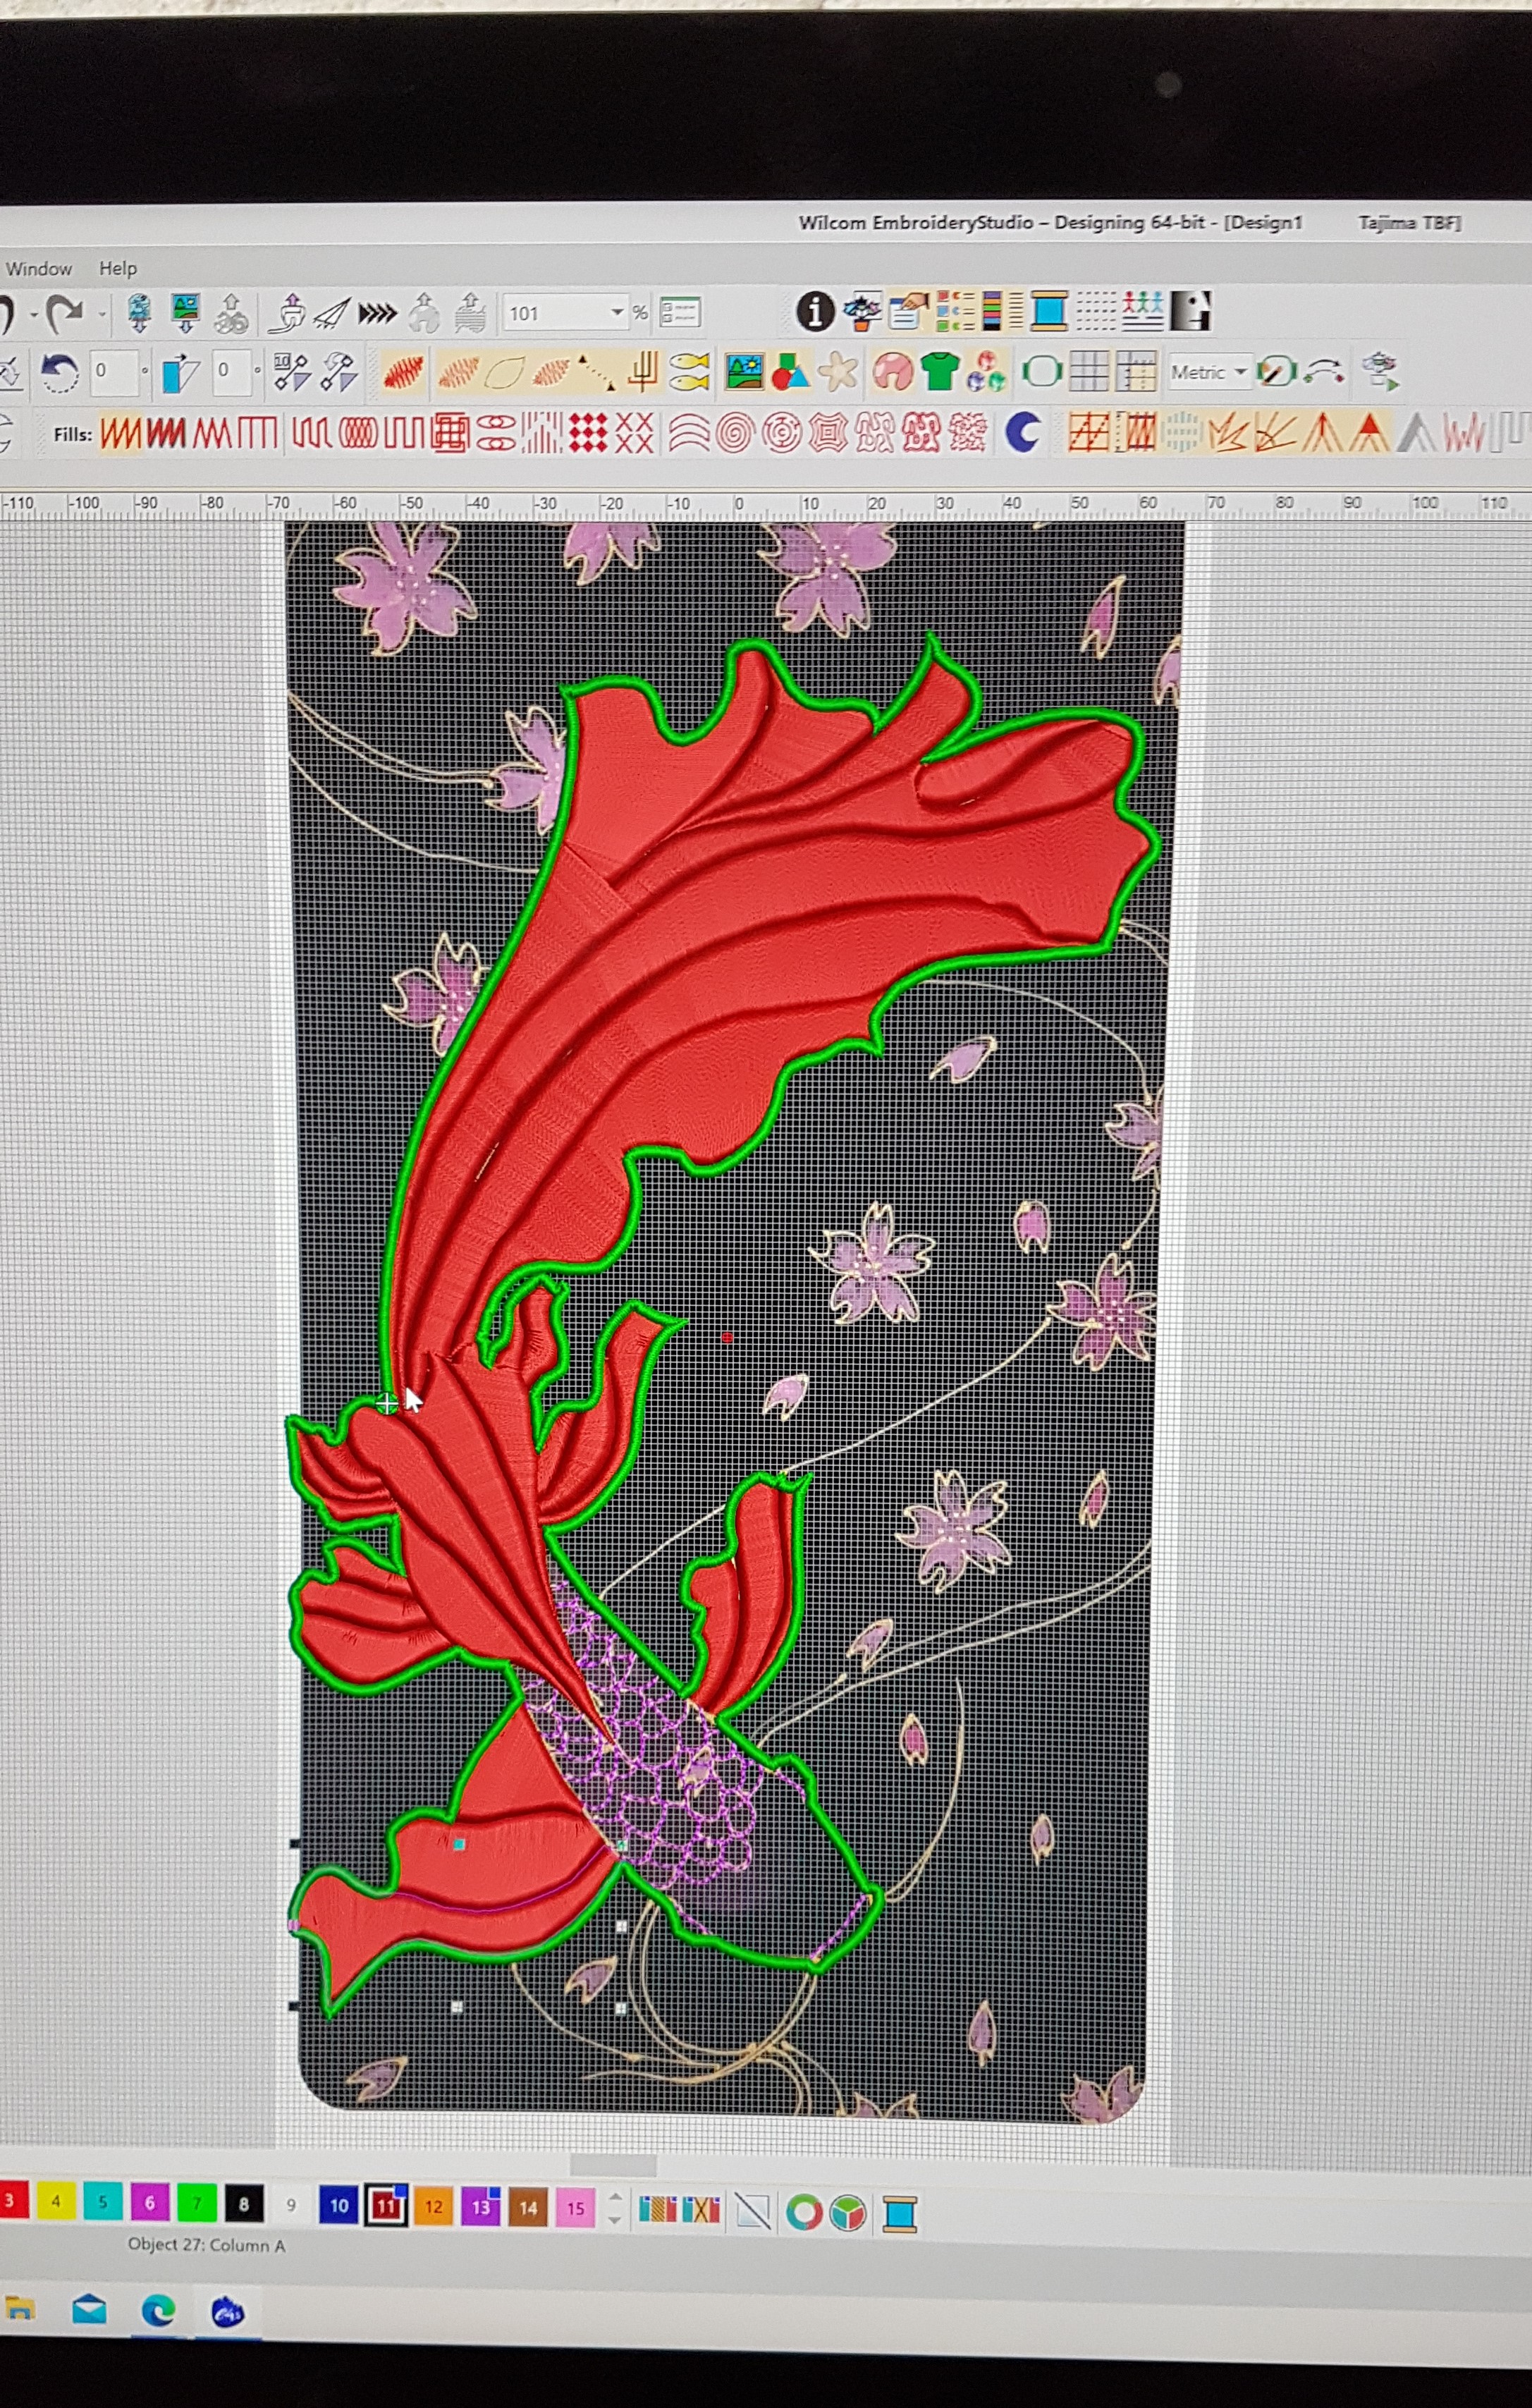
Task: Toggle the grid display icon
Action: (x=1089, y=372)
